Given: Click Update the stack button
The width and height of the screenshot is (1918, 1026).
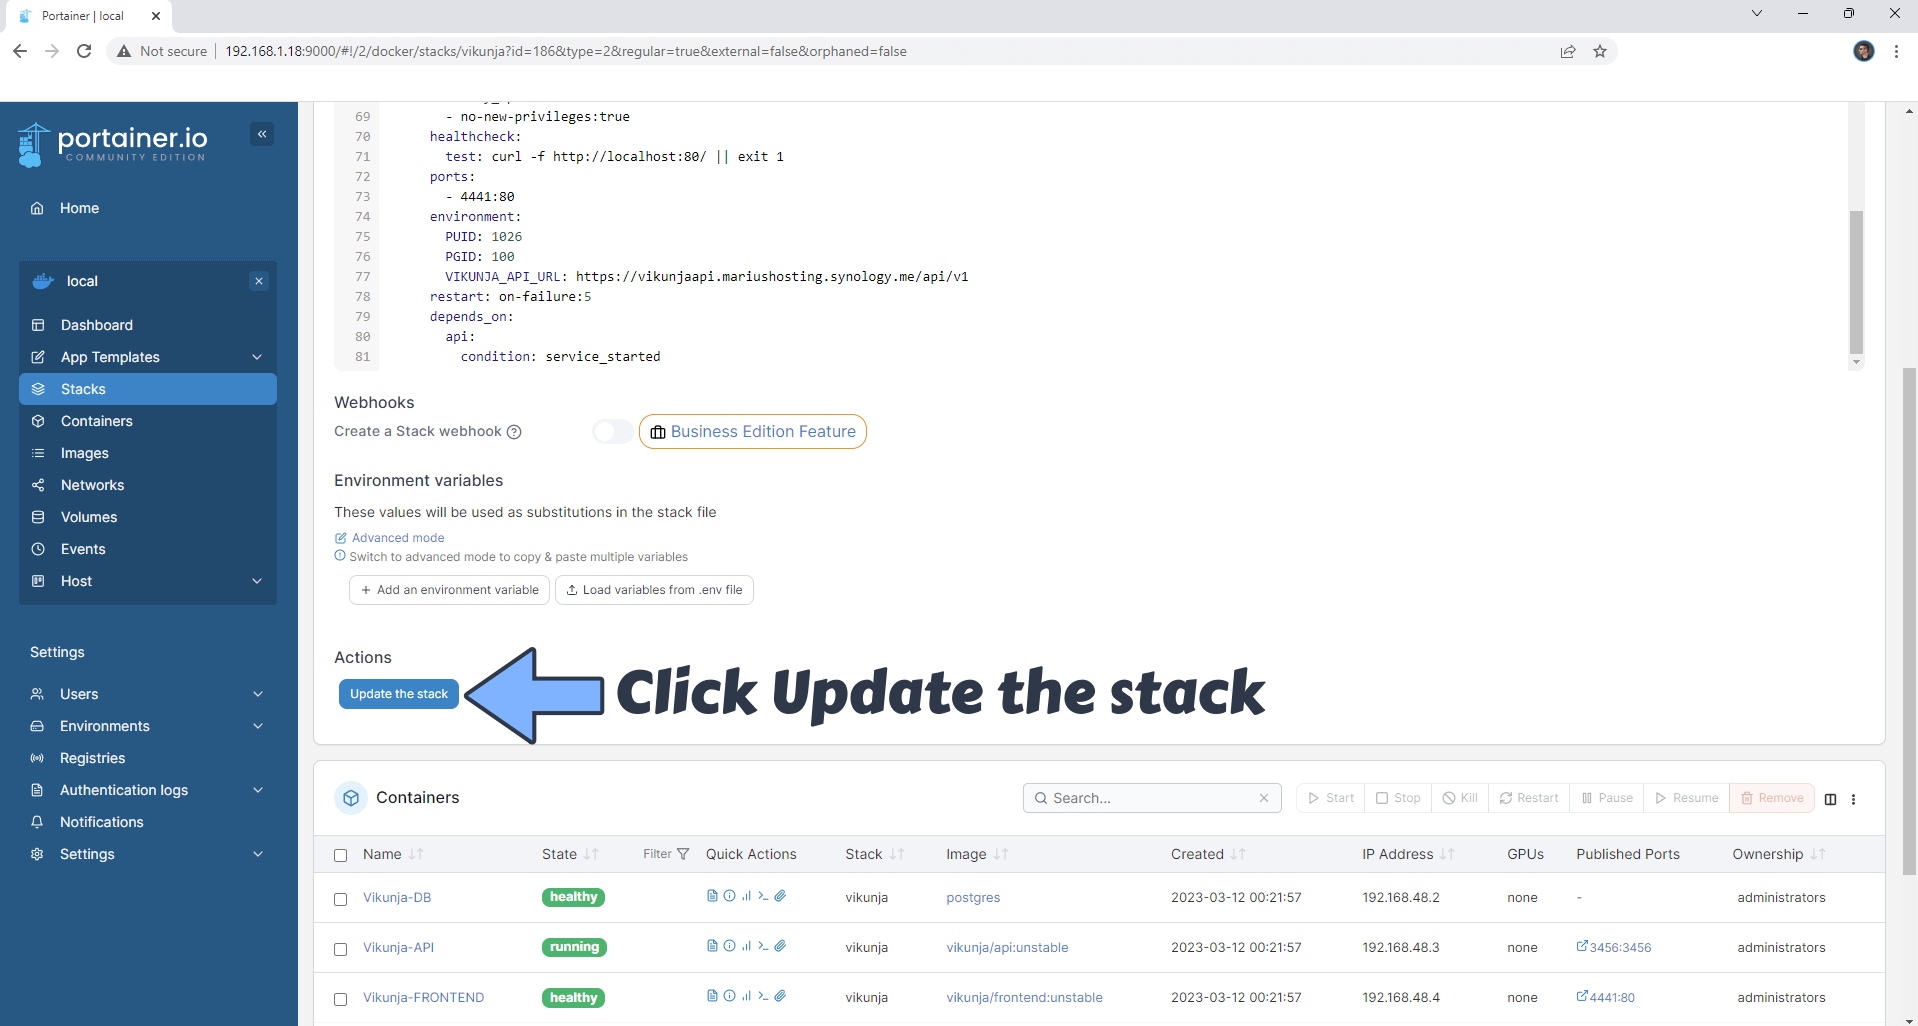Looking at the screenshot, I should pos(398,694).
